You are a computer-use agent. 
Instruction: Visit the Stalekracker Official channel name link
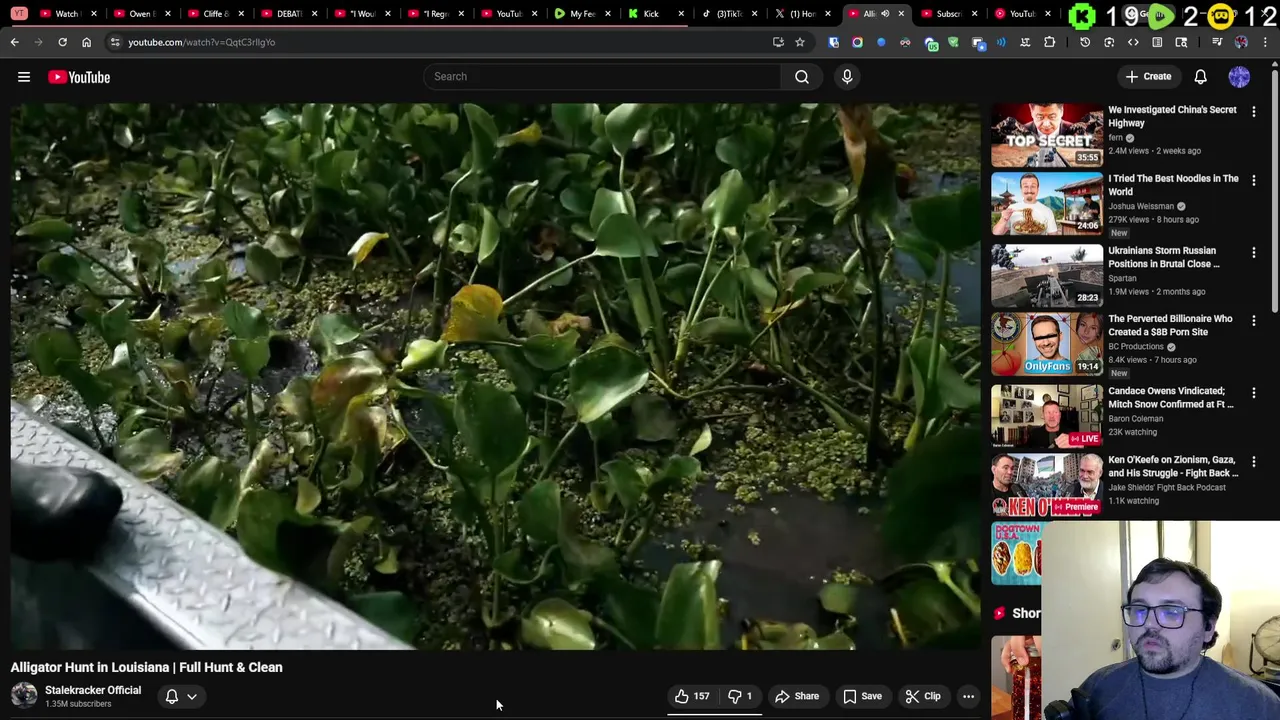coord(93,690)
